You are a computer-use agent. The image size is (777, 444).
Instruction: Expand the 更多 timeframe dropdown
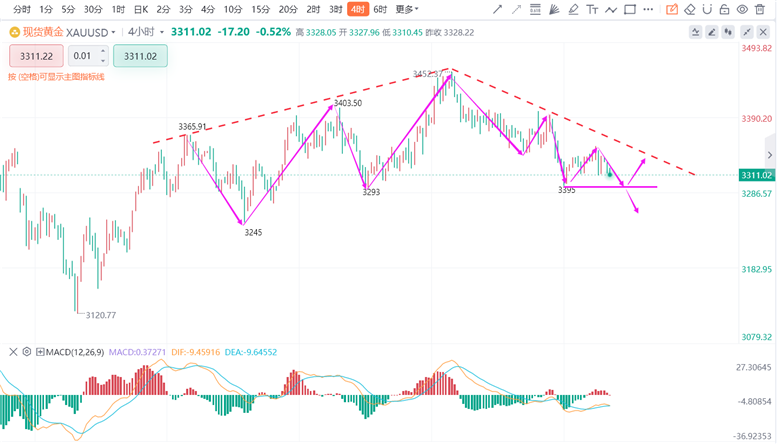point(407,9)
